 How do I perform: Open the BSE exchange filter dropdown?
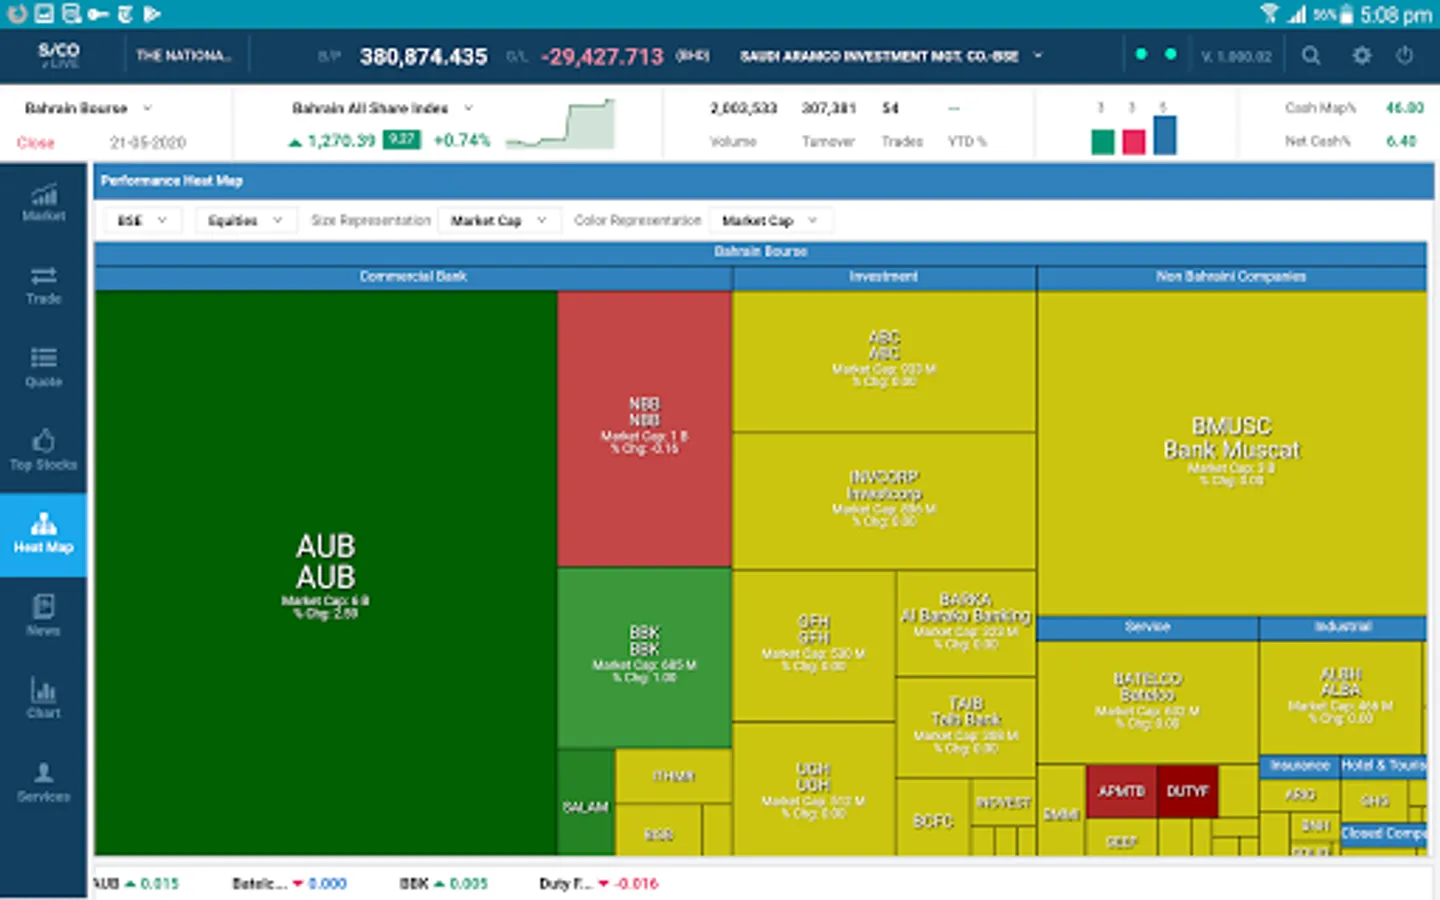click(x=143, y=220)
